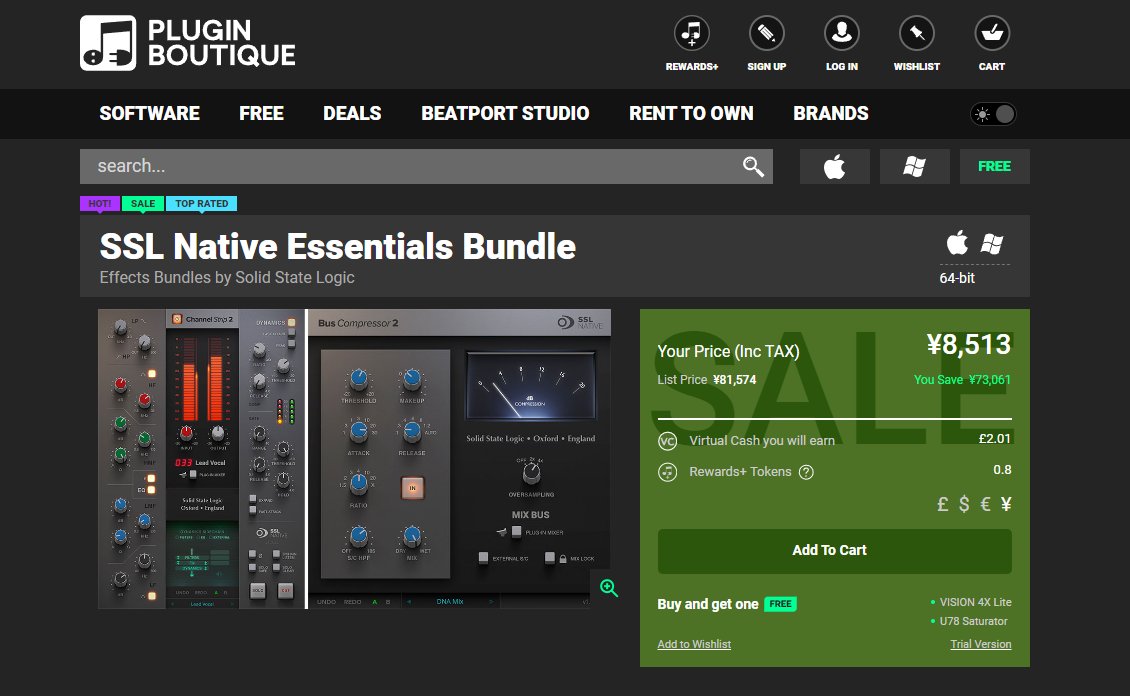Open the BEATPORT STUDIO menu

(505, 113)
